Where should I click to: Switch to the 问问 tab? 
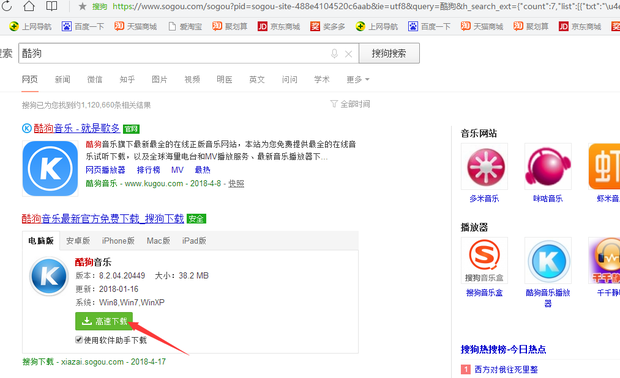tap(289, 79)
